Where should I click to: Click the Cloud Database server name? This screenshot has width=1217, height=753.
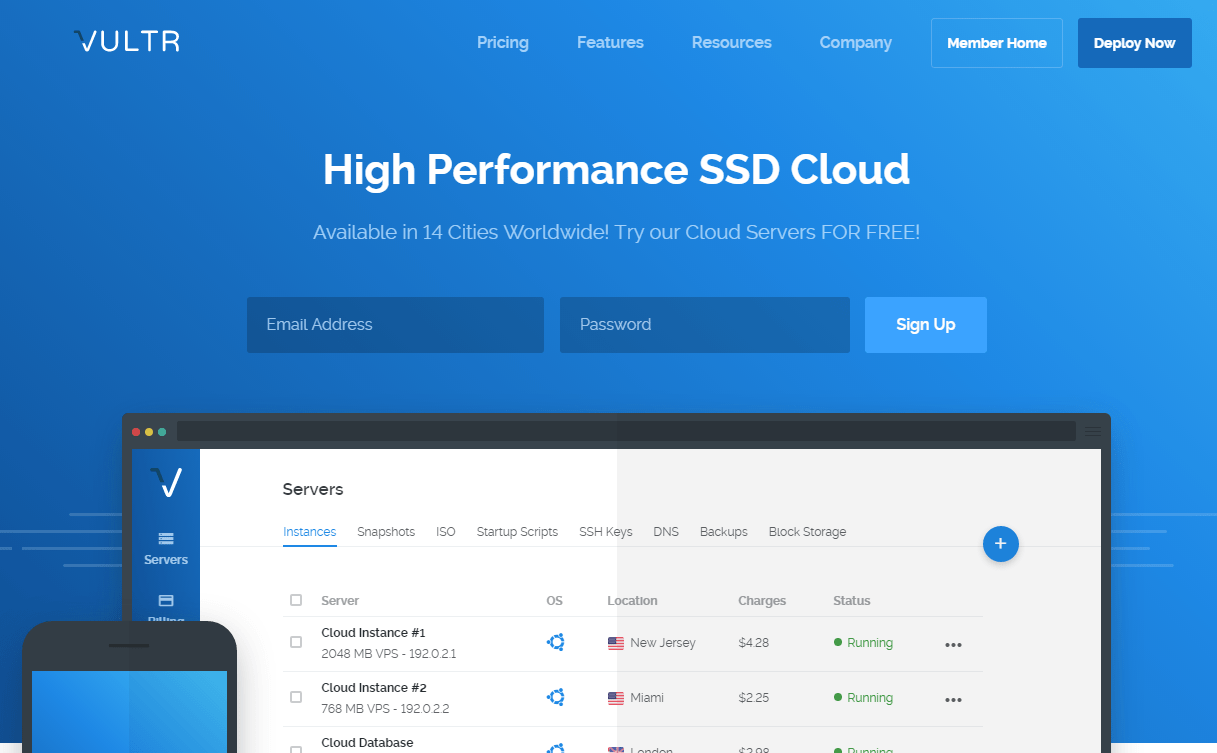pos(367,743)
